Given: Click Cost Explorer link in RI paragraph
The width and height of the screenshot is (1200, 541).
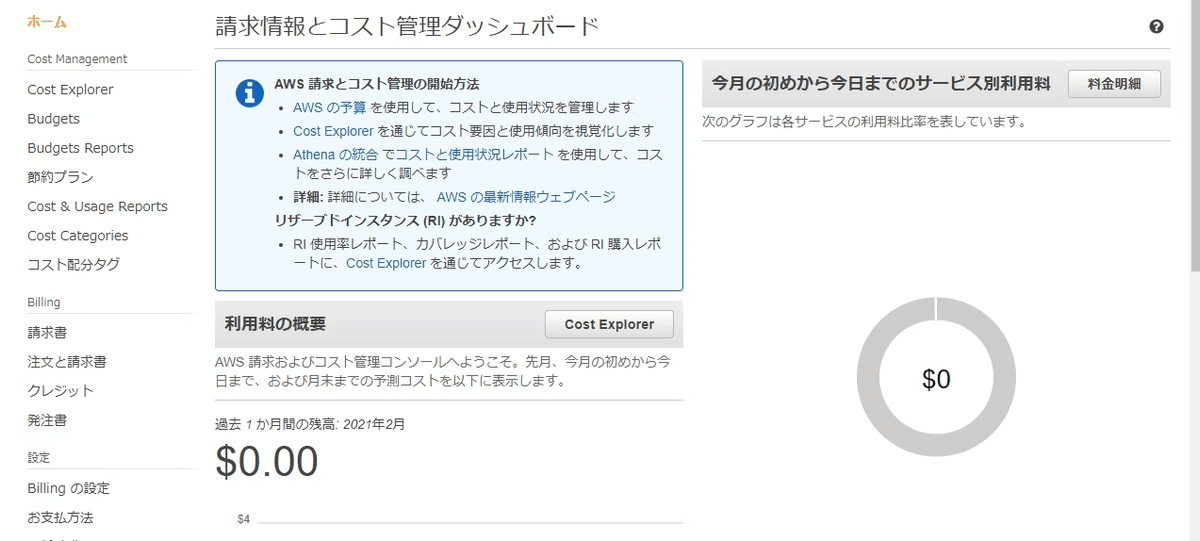Looking at the screenshot, I should [386, 264].
